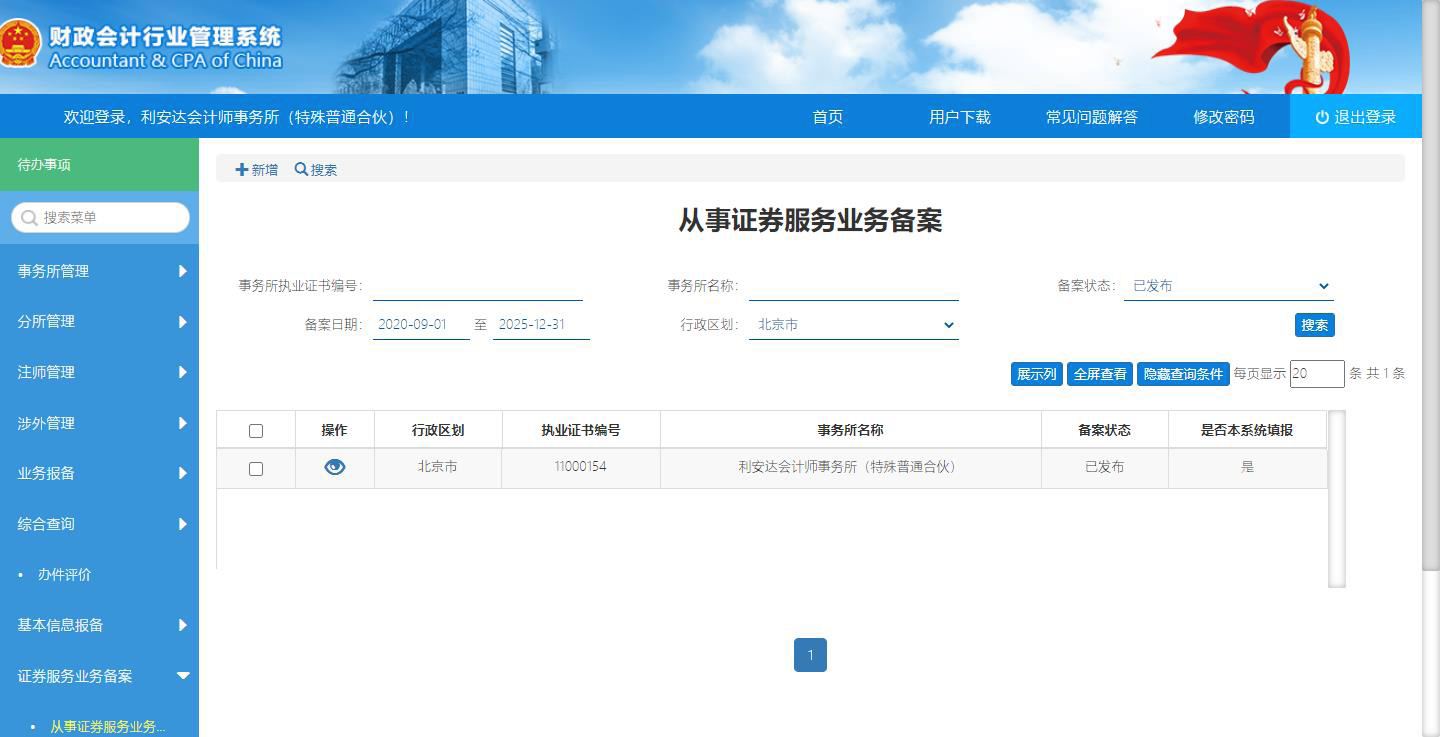Open the 备案状态 dropdown
This screenshot has height=737, width=1440.
pyautogui.click(x=1228, y=286)
